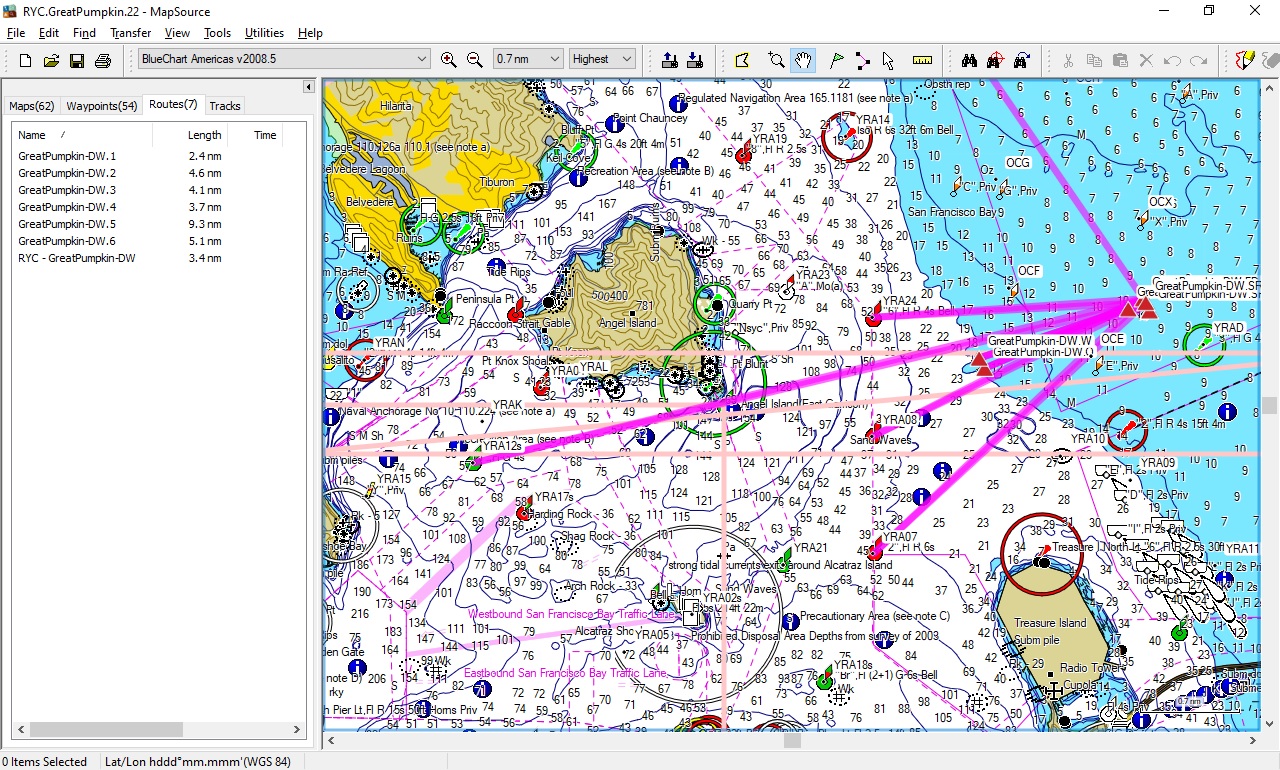Image resolution: width=1280 pixels, height=770 pixels.
Task: Select route GreatPumpkin-DW.6
Action: (67, 241)
